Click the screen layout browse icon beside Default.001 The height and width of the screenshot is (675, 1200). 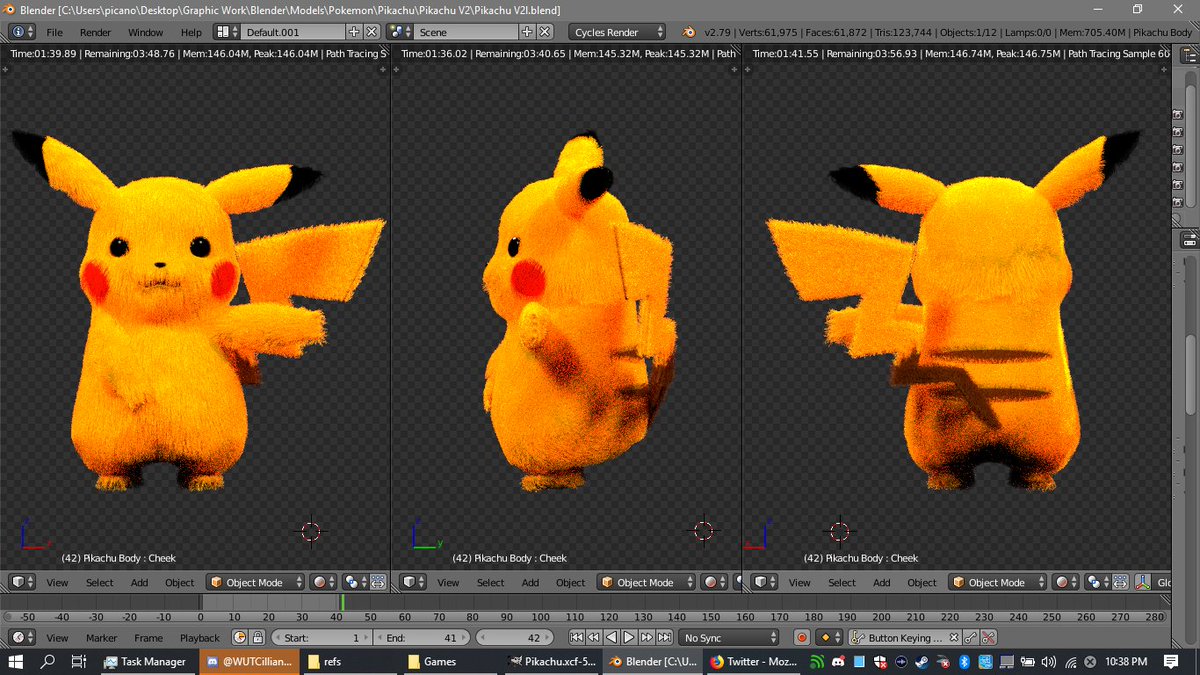click(x=227, y=32)
